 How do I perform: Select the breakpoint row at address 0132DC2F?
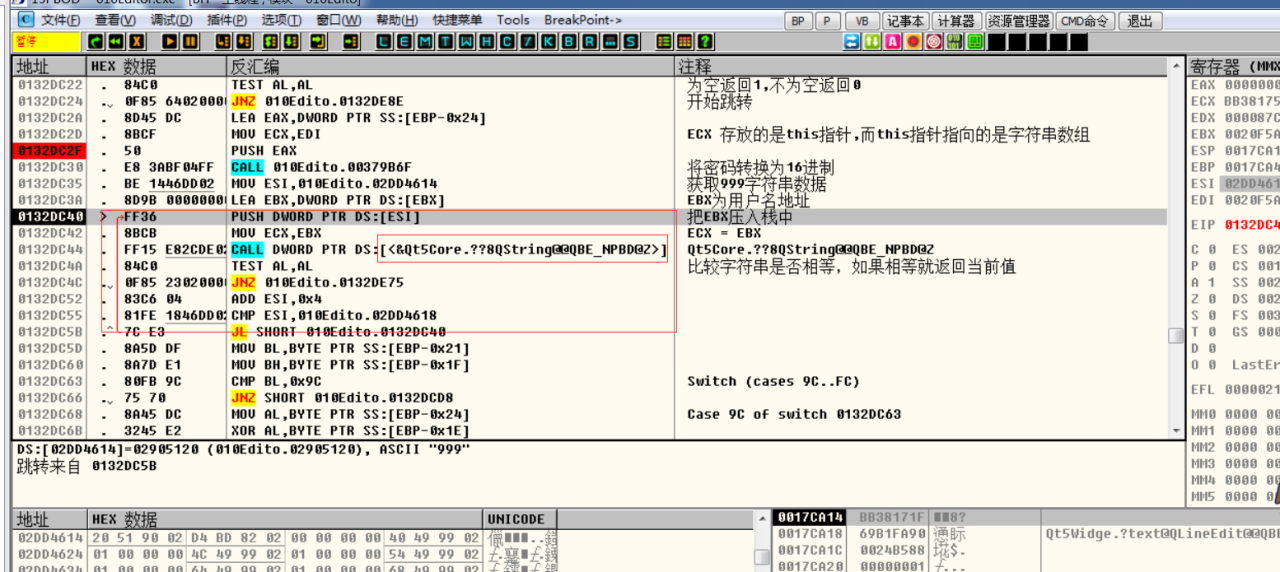coord(50,151)
